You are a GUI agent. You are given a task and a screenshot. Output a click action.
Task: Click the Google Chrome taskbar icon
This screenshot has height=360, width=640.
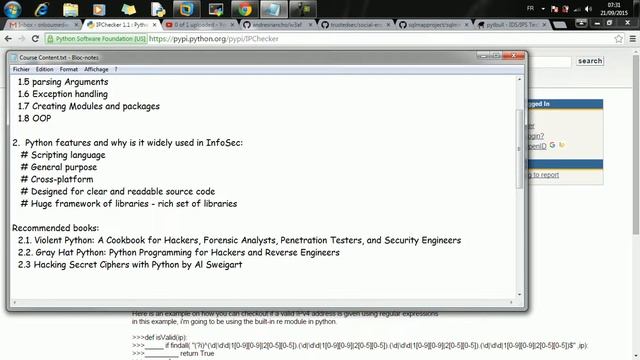point(245,9)
